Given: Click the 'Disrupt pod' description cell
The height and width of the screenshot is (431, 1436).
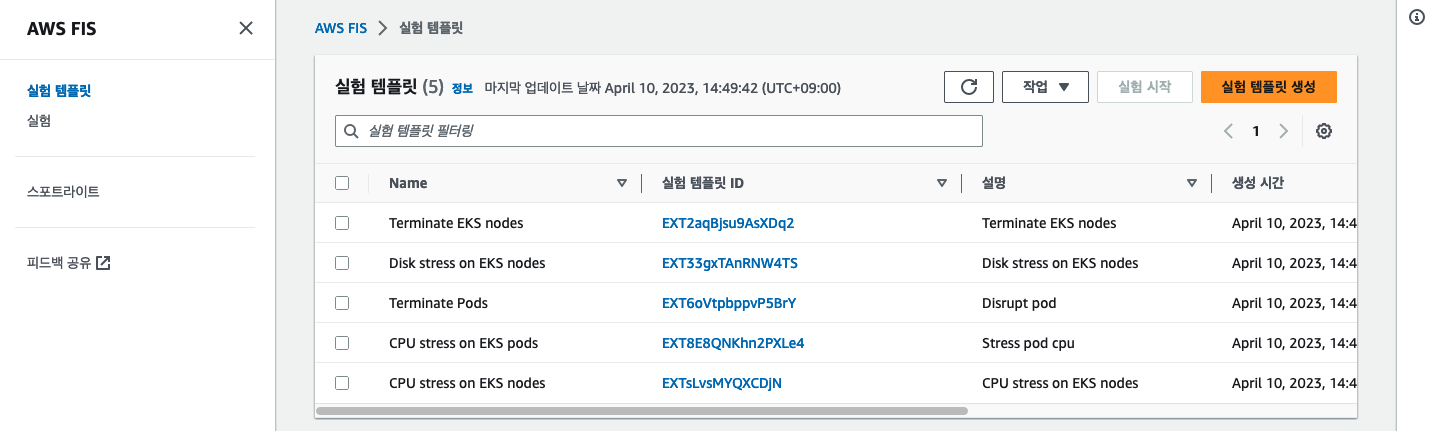Looking at the screenshot, I should point(1019,303).
